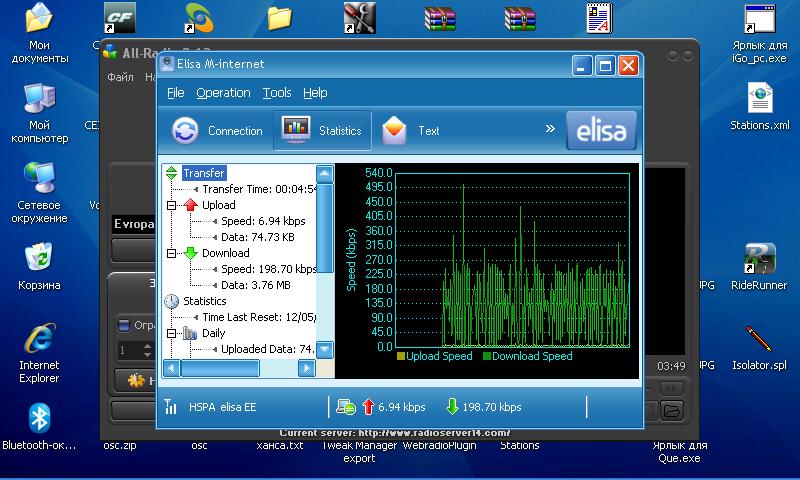Image resolution: width=800 pixels, height=480 pixels.
Task: Collapse the Download tree node
Action: (171, 253)
